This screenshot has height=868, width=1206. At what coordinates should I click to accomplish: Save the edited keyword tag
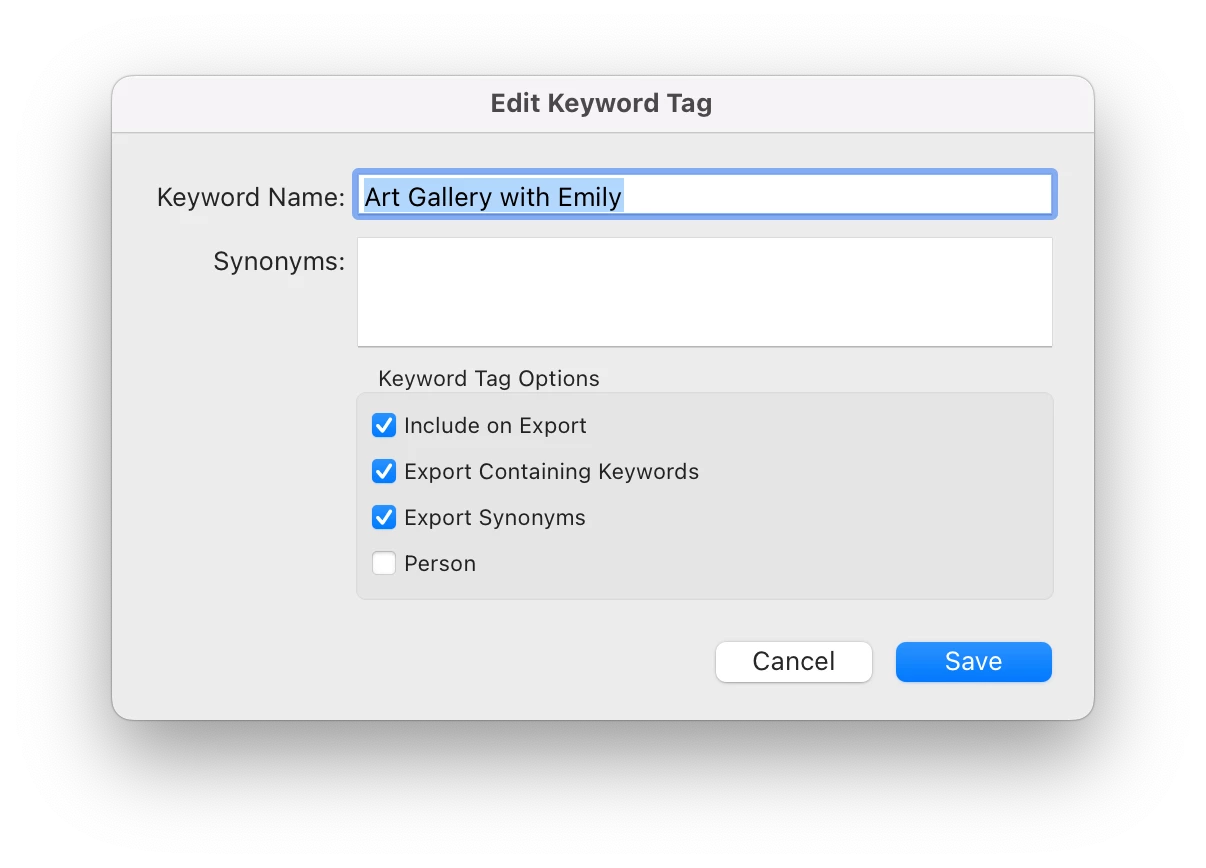pos(974,662)
